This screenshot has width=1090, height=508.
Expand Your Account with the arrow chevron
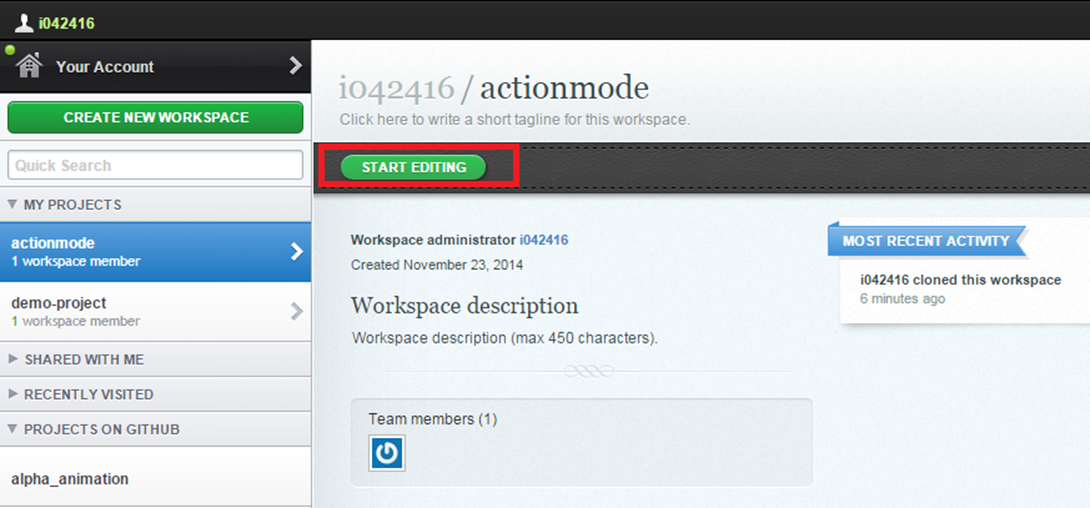tap(295, 66)
